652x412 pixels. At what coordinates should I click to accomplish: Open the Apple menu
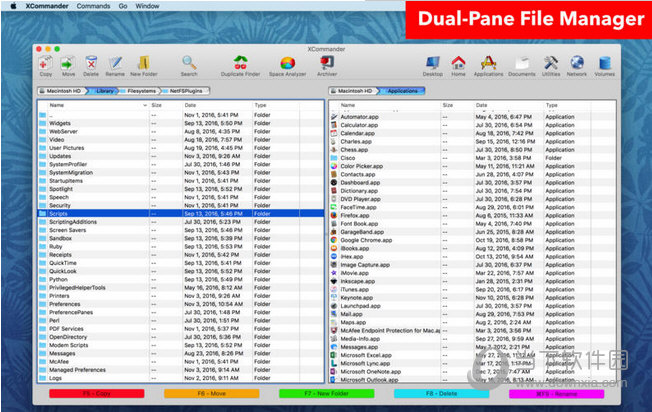[13, 6]
